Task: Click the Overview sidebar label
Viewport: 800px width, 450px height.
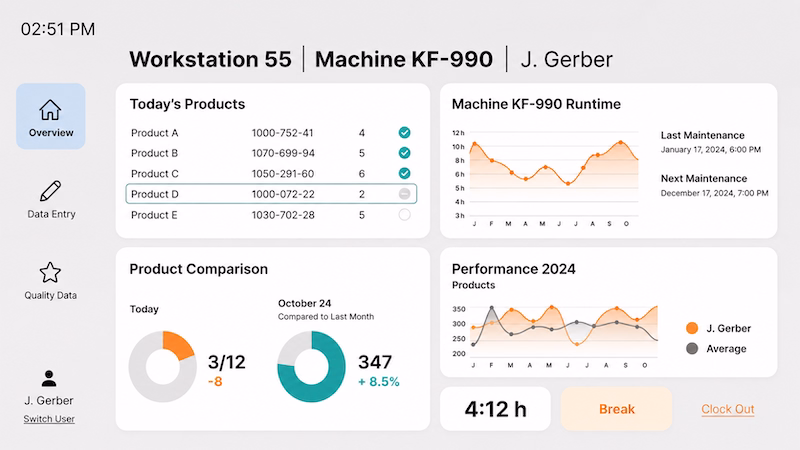Action: (51, 133)
